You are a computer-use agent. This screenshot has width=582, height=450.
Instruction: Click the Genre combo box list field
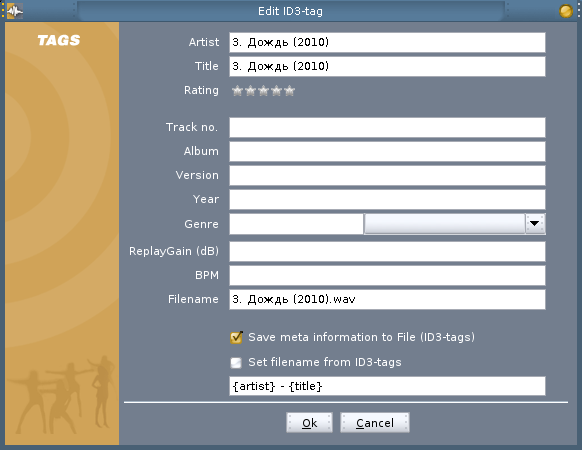click(444, 224)
